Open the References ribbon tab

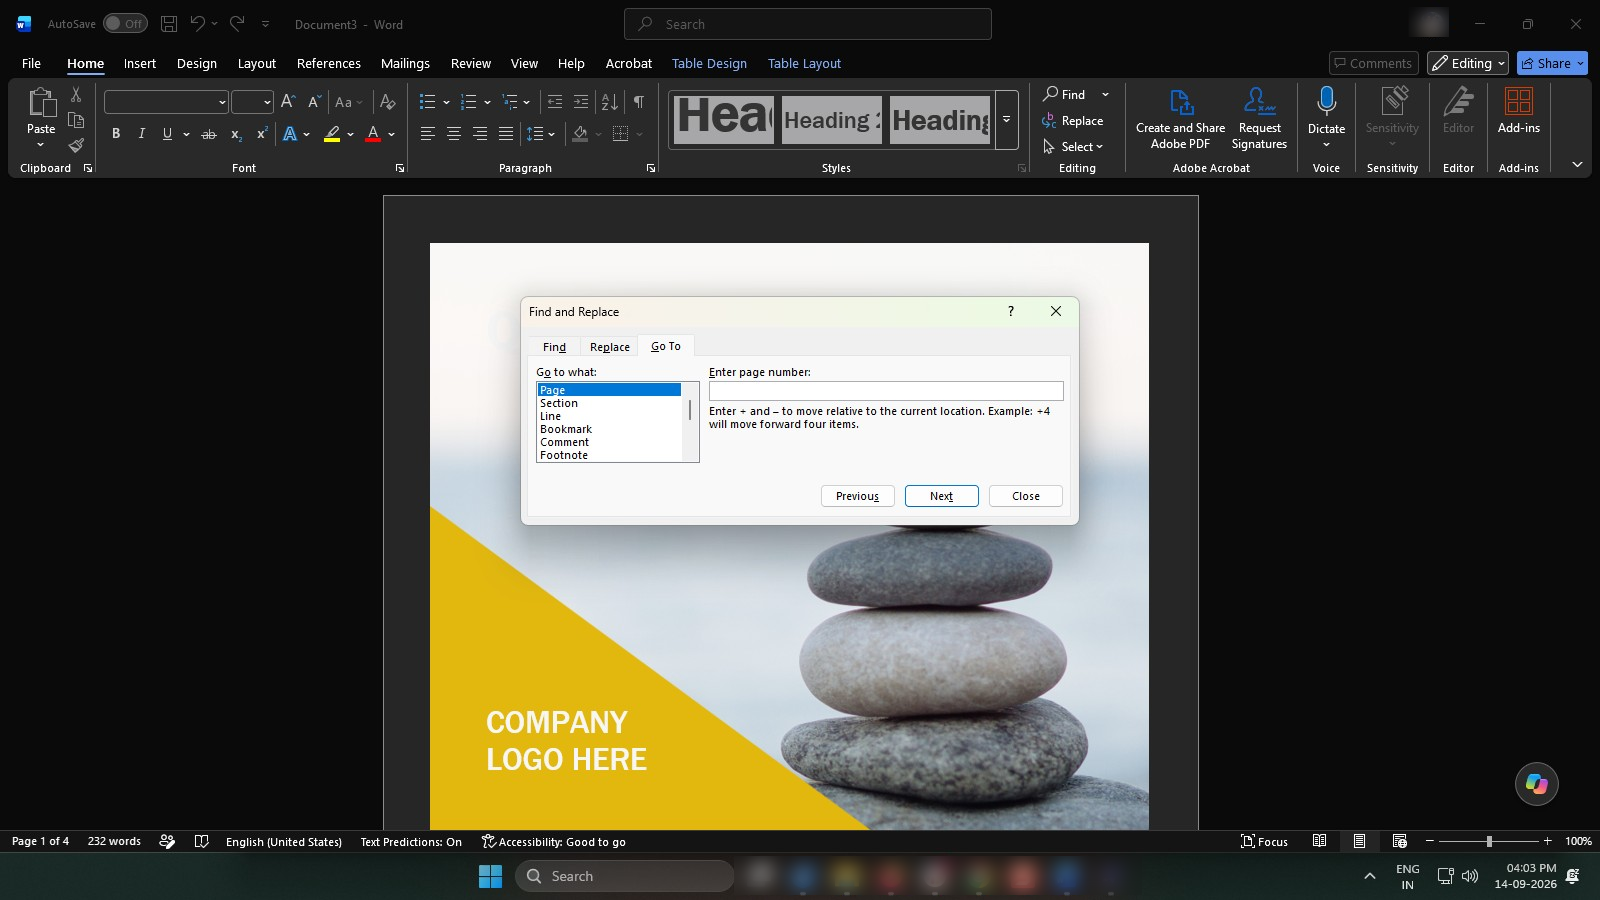(x=328, y=63)
